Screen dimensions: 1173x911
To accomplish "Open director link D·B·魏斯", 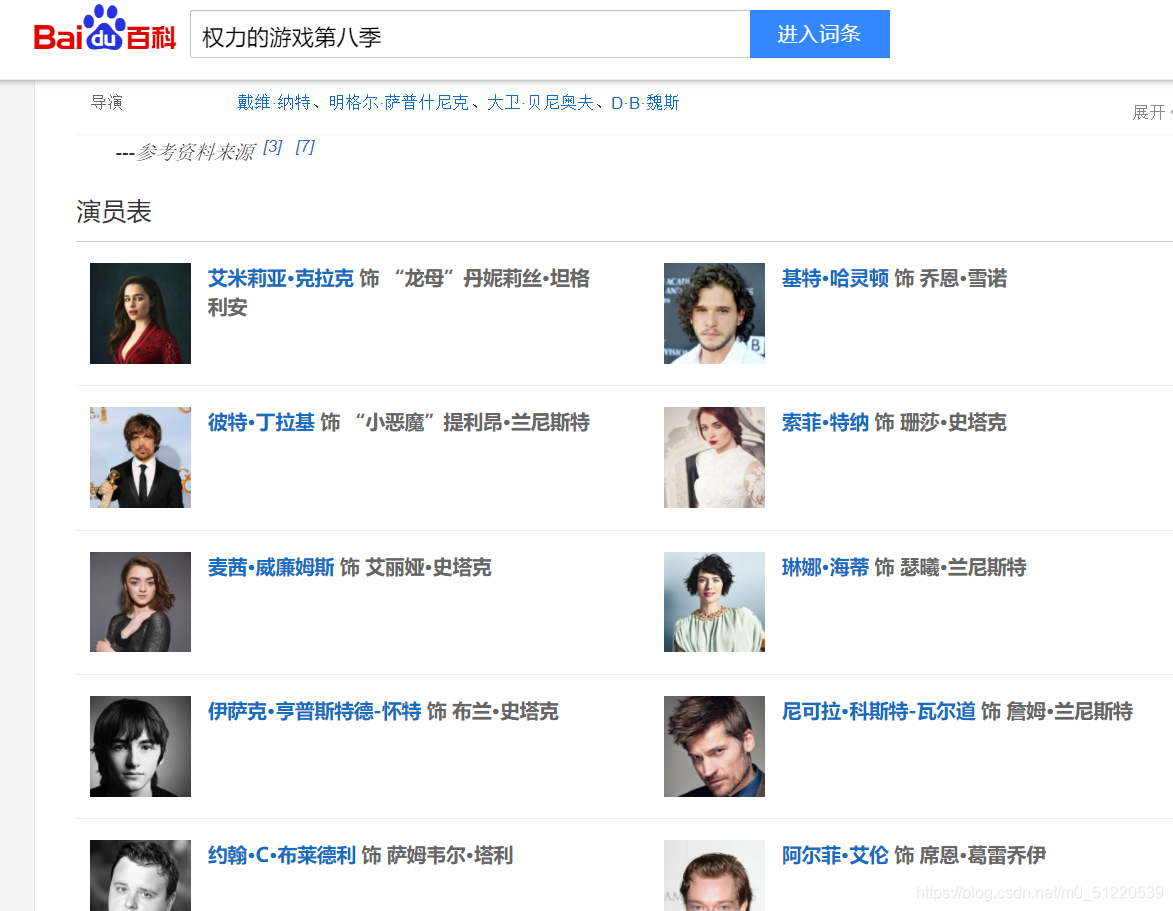I will point(645,102).
